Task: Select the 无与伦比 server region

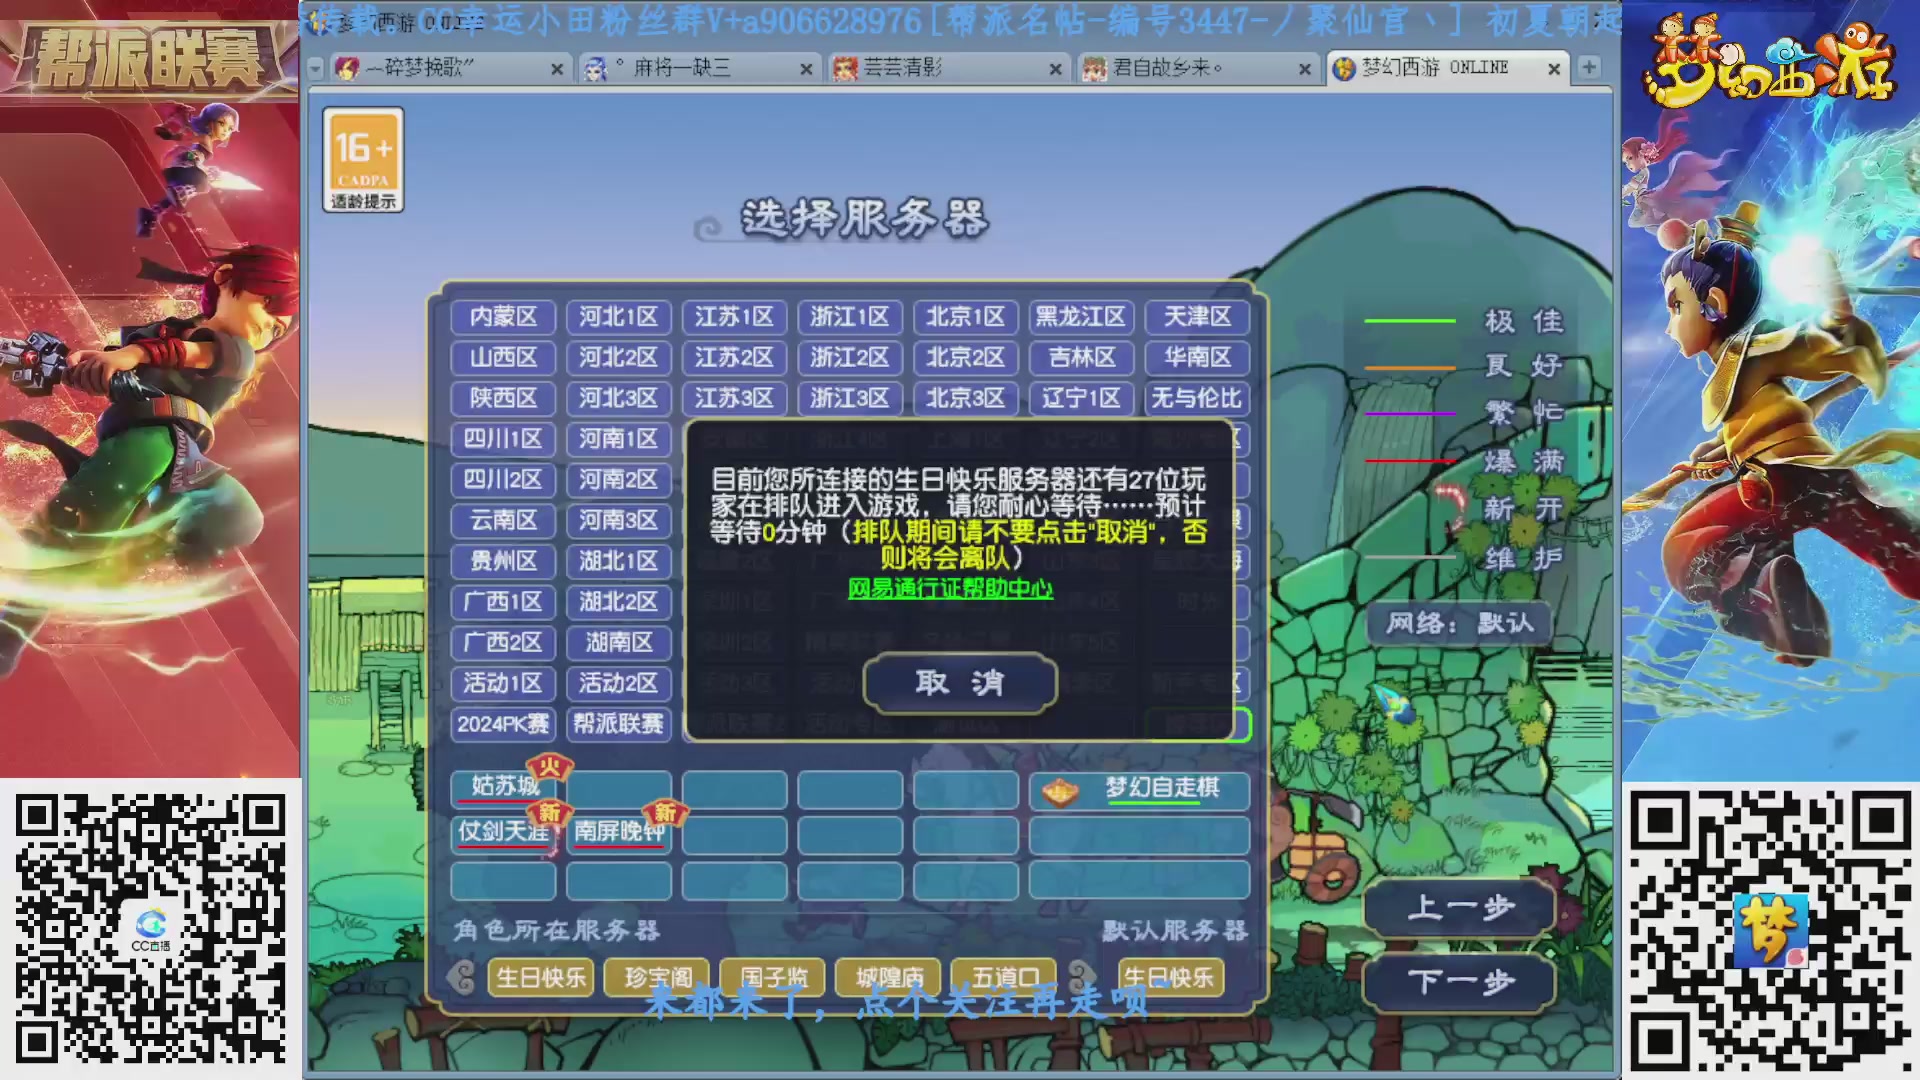Action: click(x=1197, y=399)
